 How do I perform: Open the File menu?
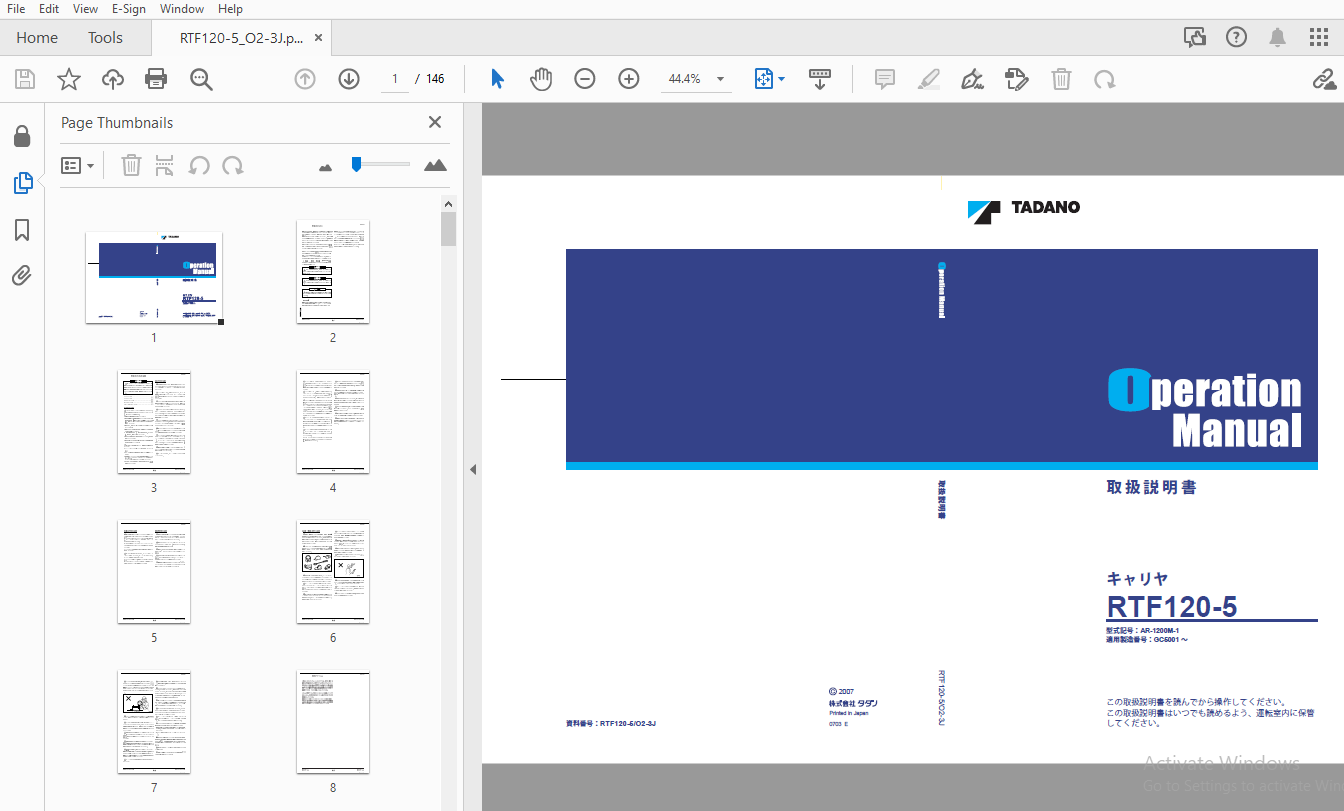click(x=16, y=9)
